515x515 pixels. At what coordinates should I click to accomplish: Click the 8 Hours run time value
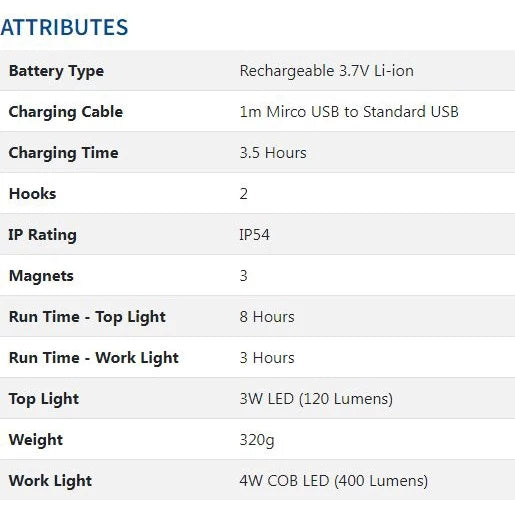coord(267,317)
